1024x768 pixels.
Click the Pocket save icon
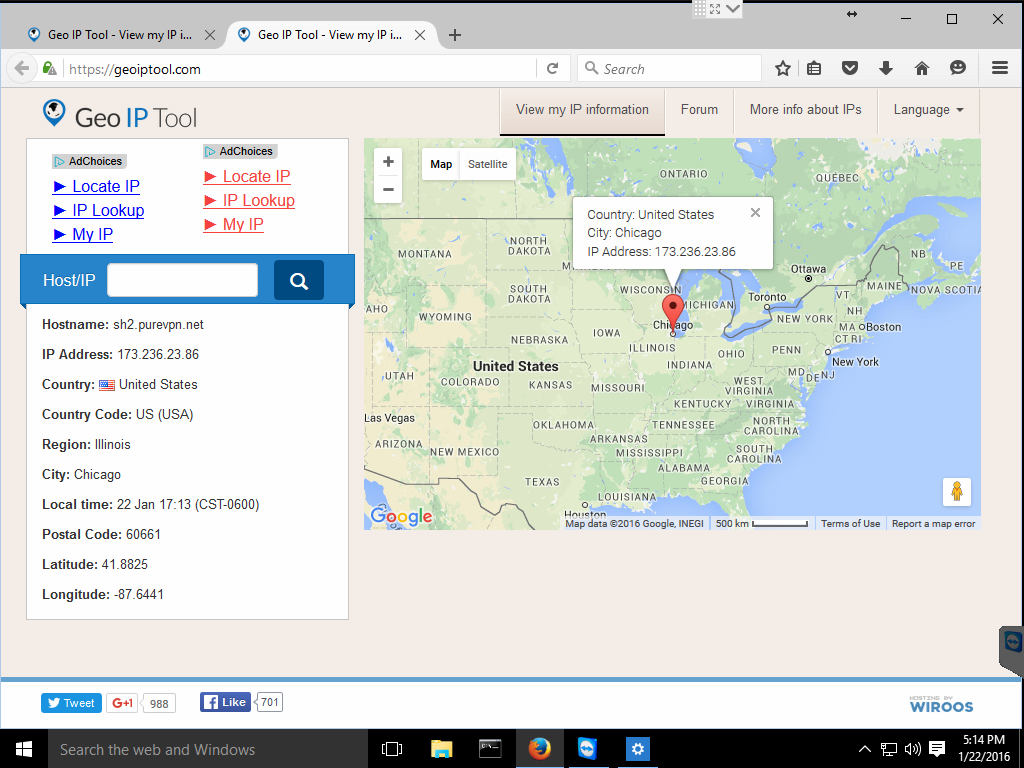[x=850, y=69]
